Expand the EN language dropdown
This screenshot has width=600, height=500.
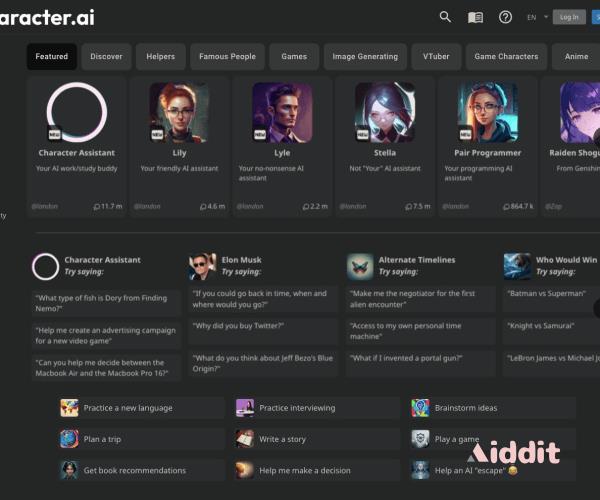point(537,17)
